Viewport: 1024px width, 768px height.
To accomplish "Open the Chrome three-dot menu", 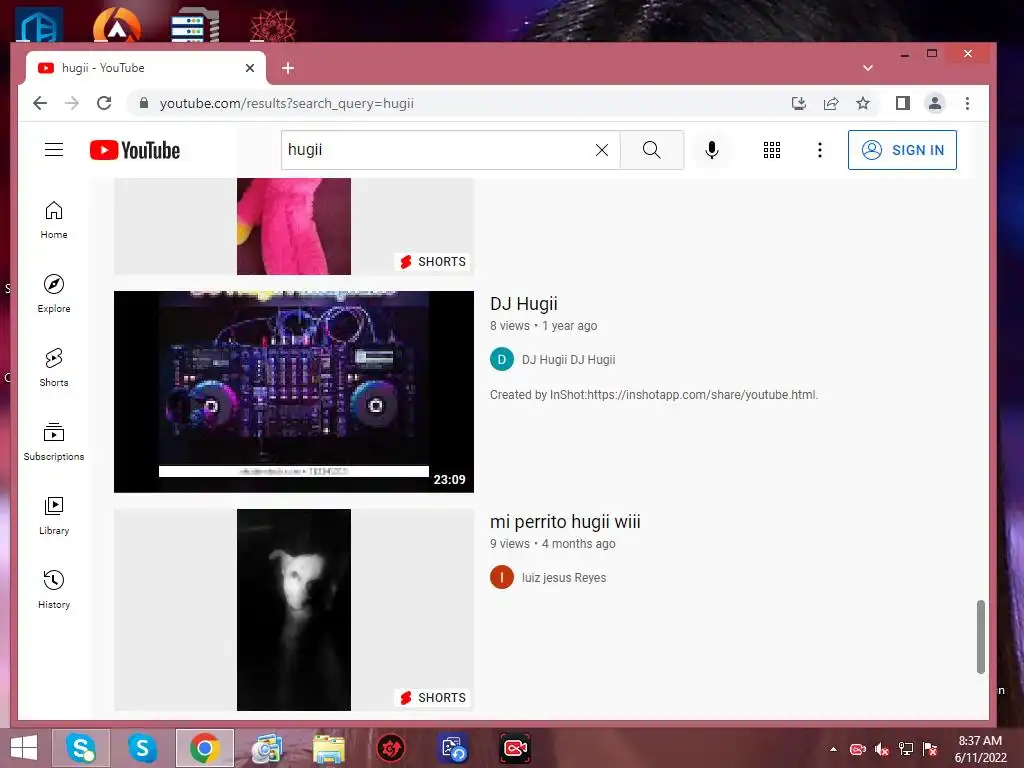I will [967, 103].
